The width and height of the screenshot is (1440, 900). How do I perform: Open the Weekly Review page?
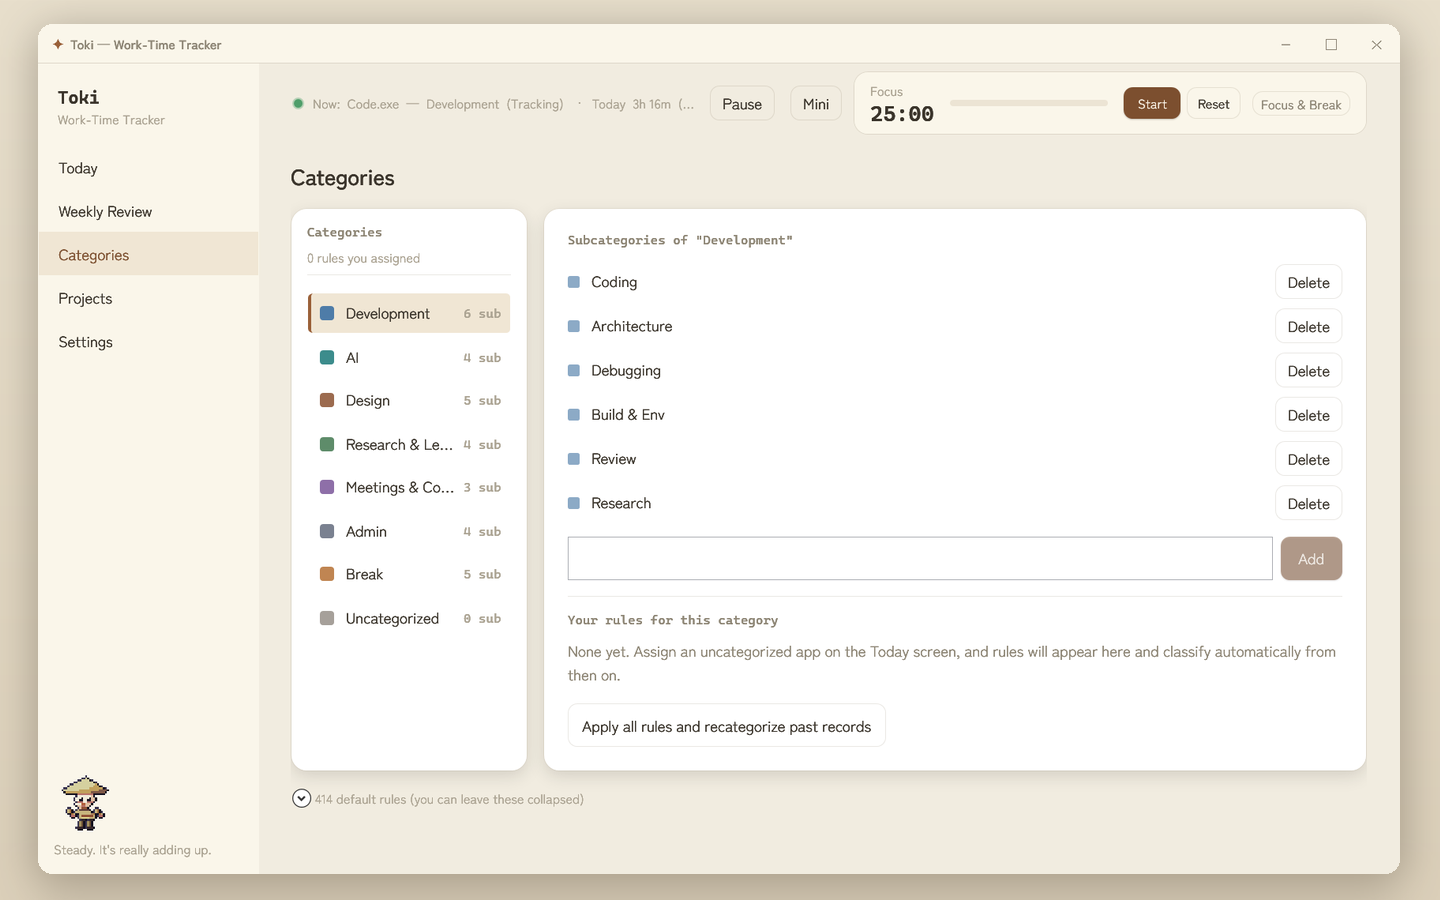(x=148, y=212)
